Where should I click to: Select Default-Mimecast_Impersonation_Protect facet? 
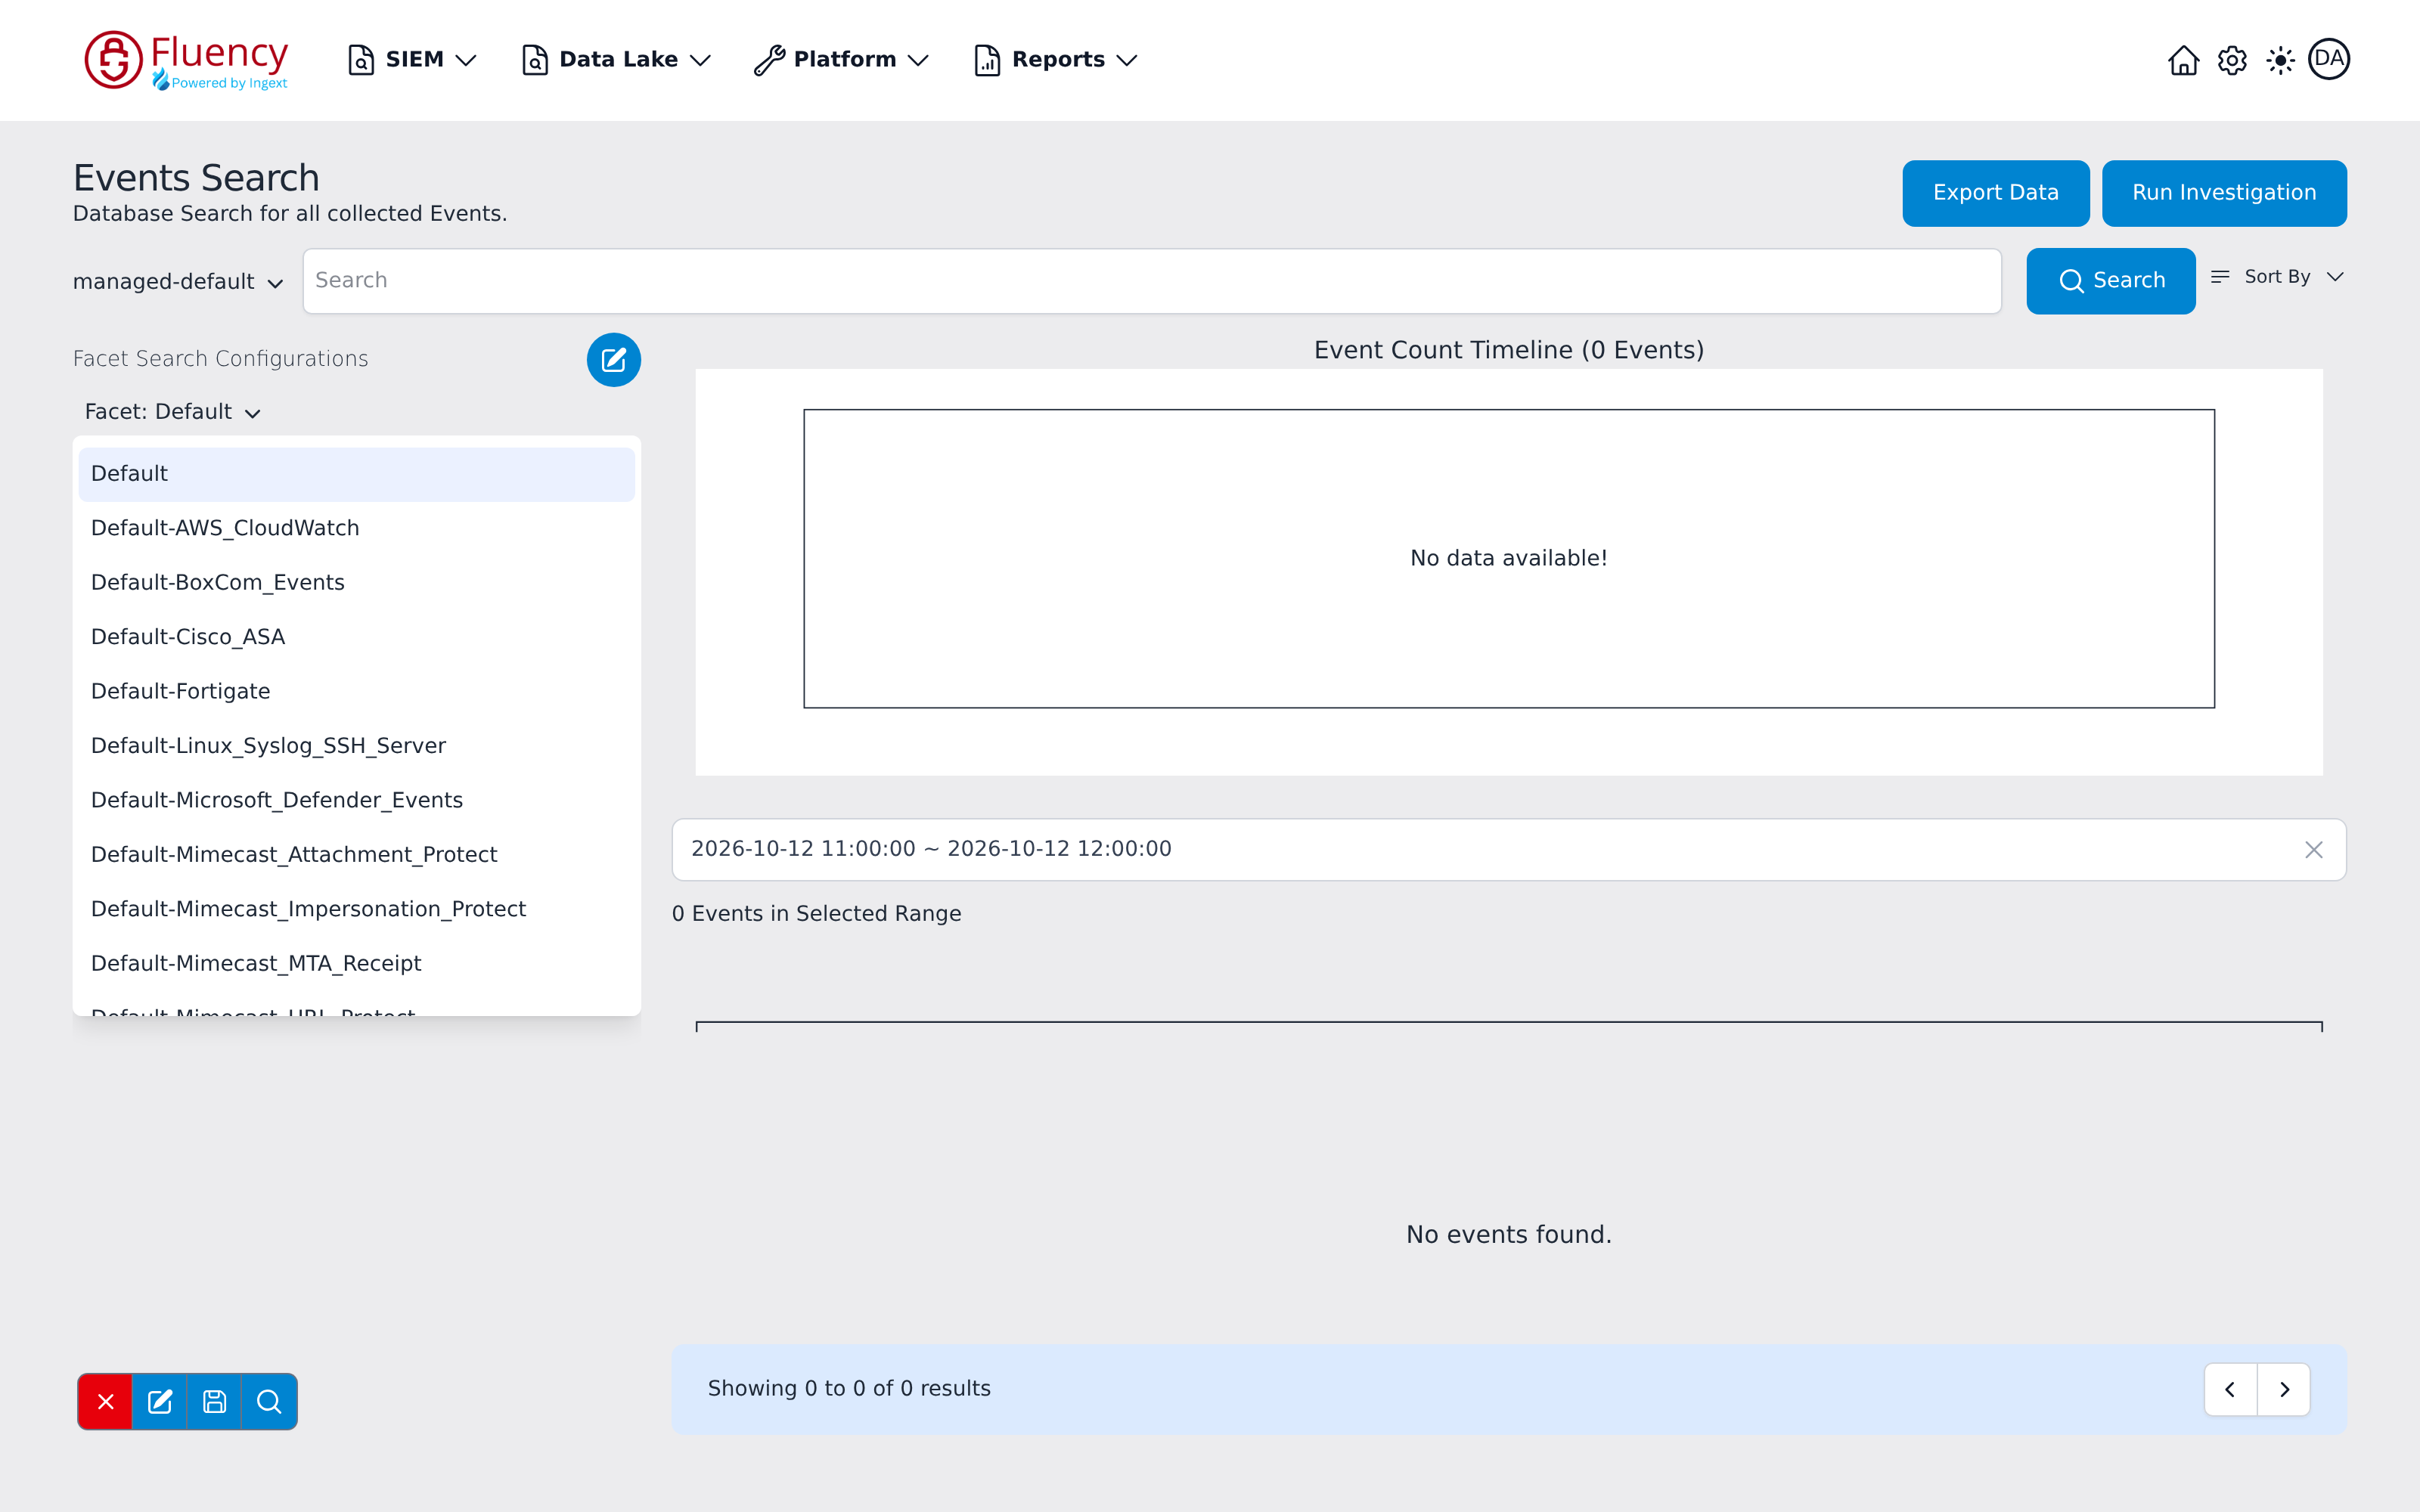click(356, 909)
